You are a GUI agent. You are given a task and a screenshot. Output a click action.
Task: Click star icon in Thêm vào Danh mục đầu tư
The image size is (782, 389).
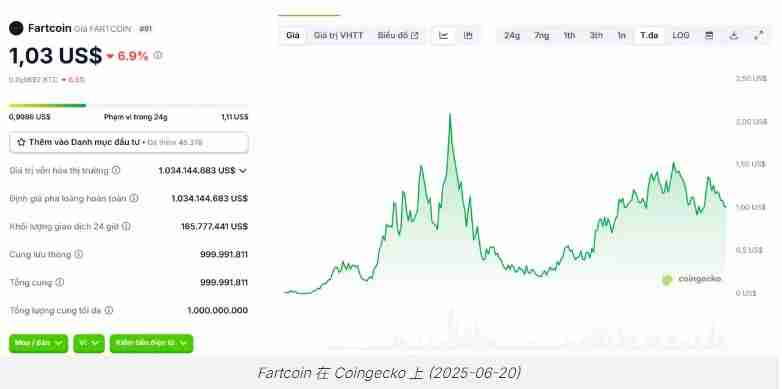21,142
